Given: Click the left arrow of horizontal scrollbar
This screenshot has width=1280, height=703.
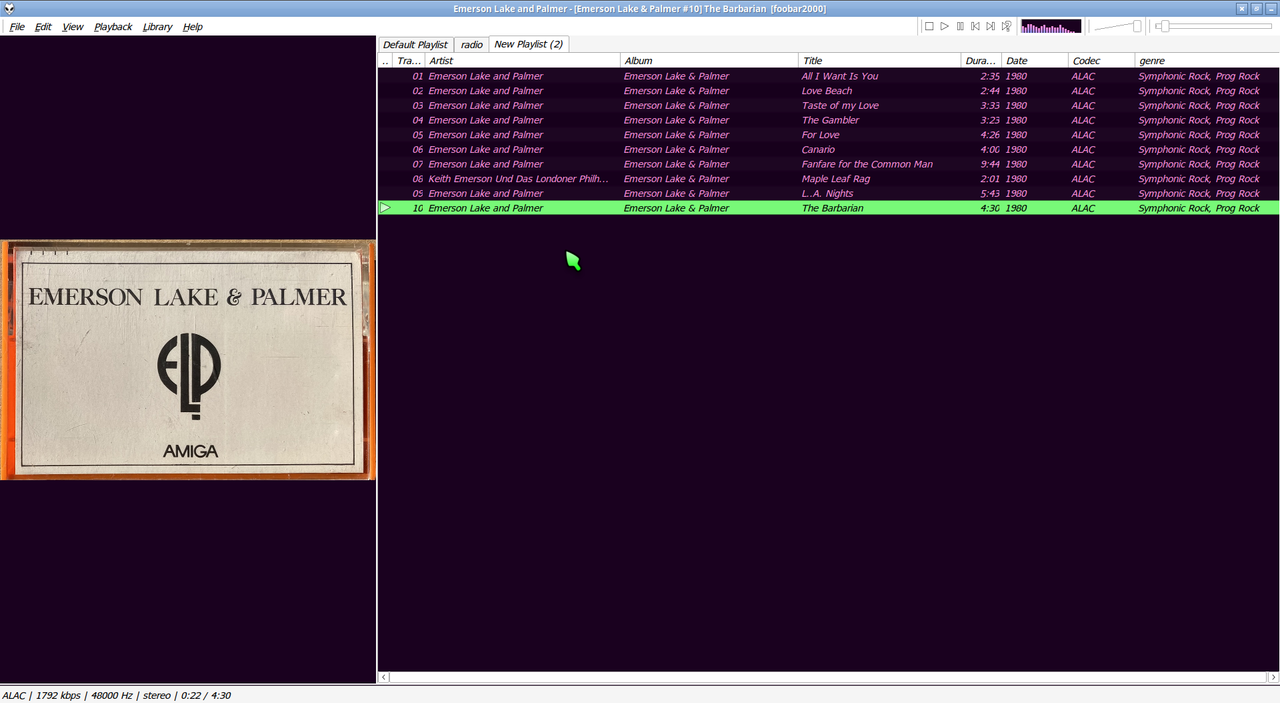Looking at the screenshot, I should (x=384, y=677).
